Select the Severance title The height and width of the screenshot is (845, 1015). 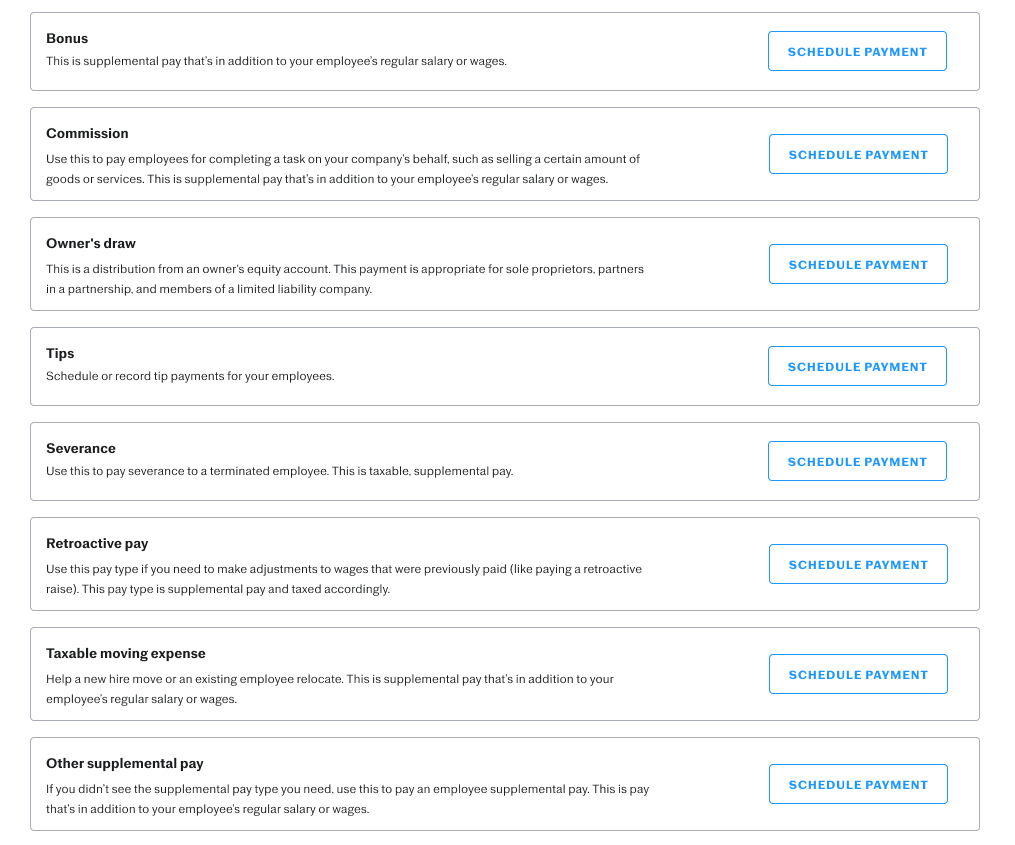pyautogui.click(x=81, y=449)
